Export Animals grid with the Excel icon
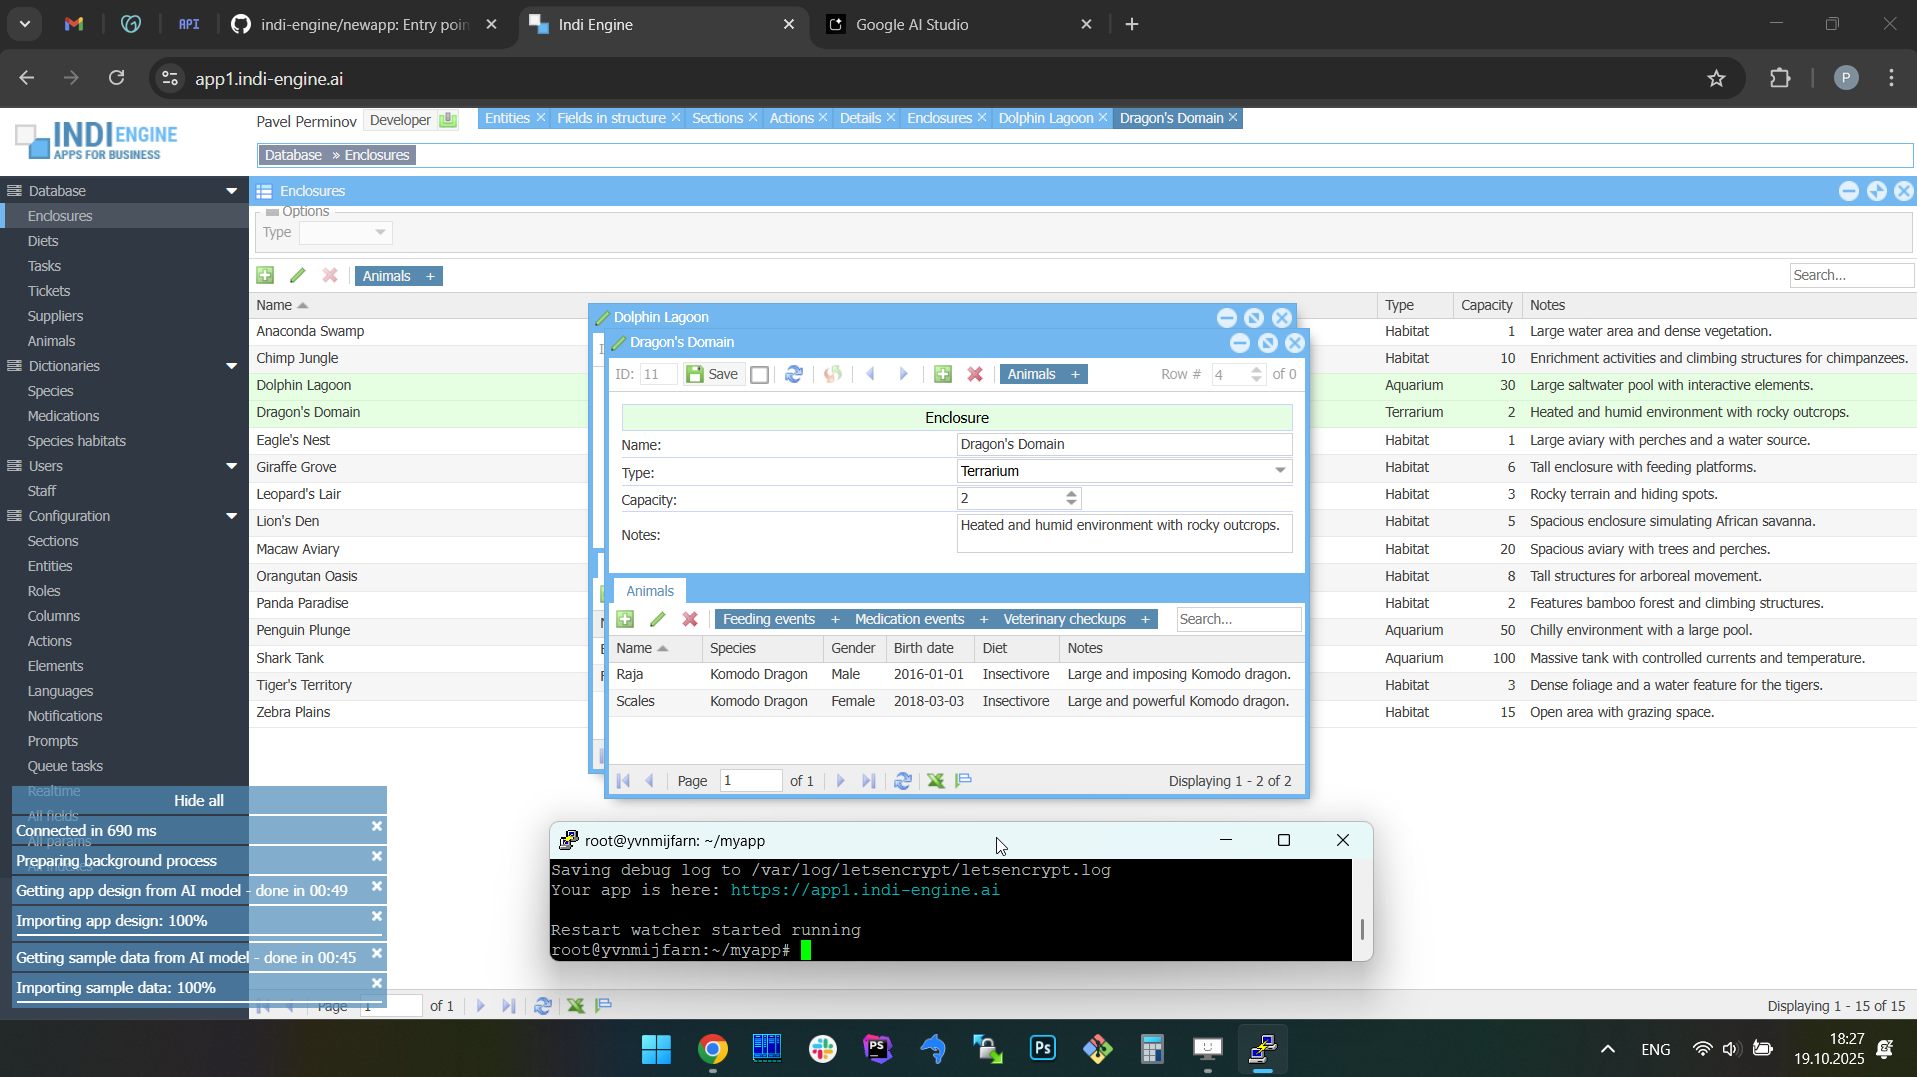The image size is (1917, 1077). tap(935, 781)
